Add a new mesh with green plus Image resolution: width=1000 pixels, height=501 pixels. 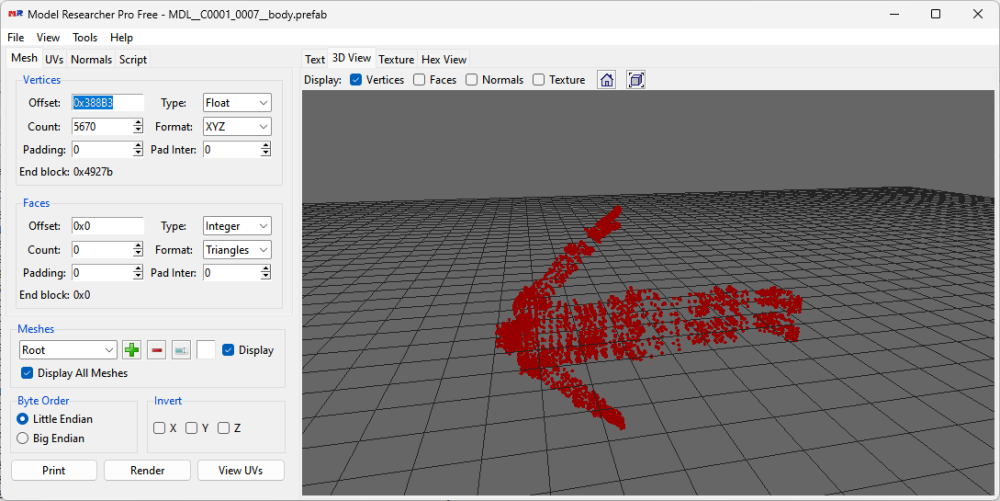[x=132, y=350]
